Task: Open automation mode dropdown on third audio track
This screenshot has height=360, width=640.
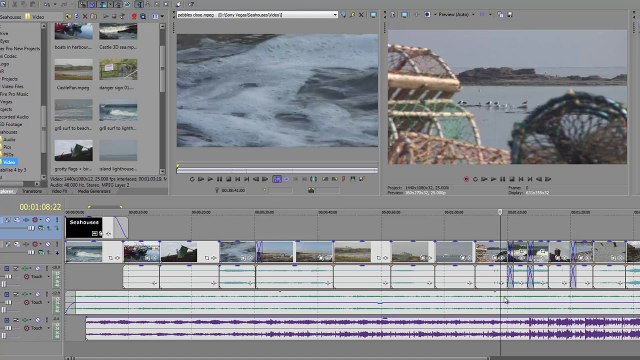Action: pyautogui.click(x=49, y=328)
